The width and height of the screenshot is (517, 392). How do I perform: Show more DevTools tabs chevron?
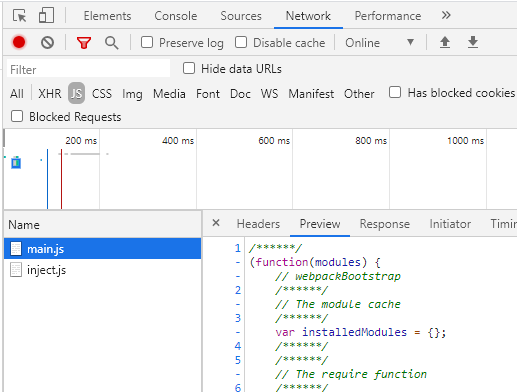point(446,15)
